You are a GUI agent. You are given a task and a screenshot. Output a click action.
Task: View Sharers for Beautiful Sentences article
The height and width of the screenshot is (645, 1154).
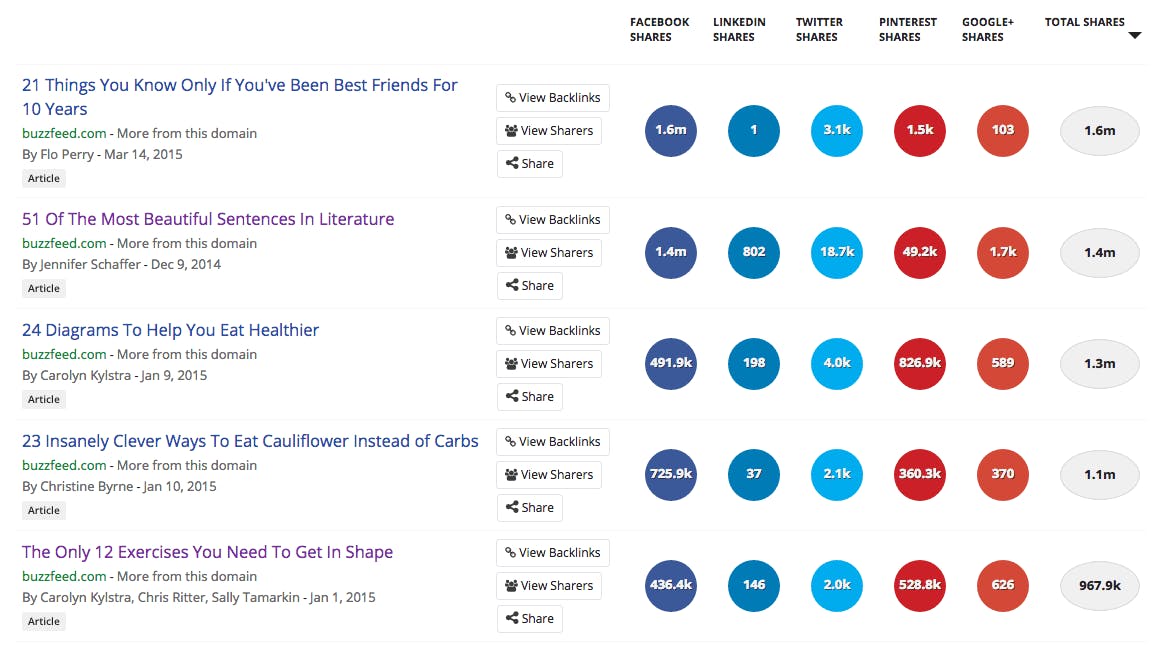[x=549, y=253]
